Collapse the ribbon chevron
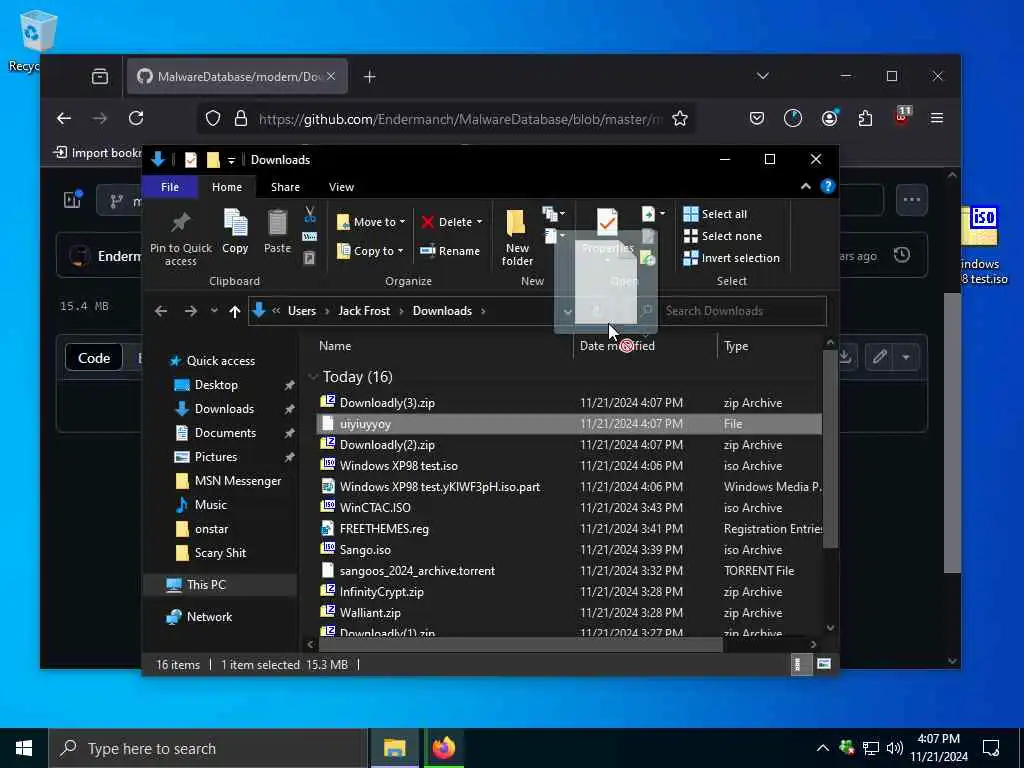Screen dimensions: 1024x768 click(x=805, y=187)
